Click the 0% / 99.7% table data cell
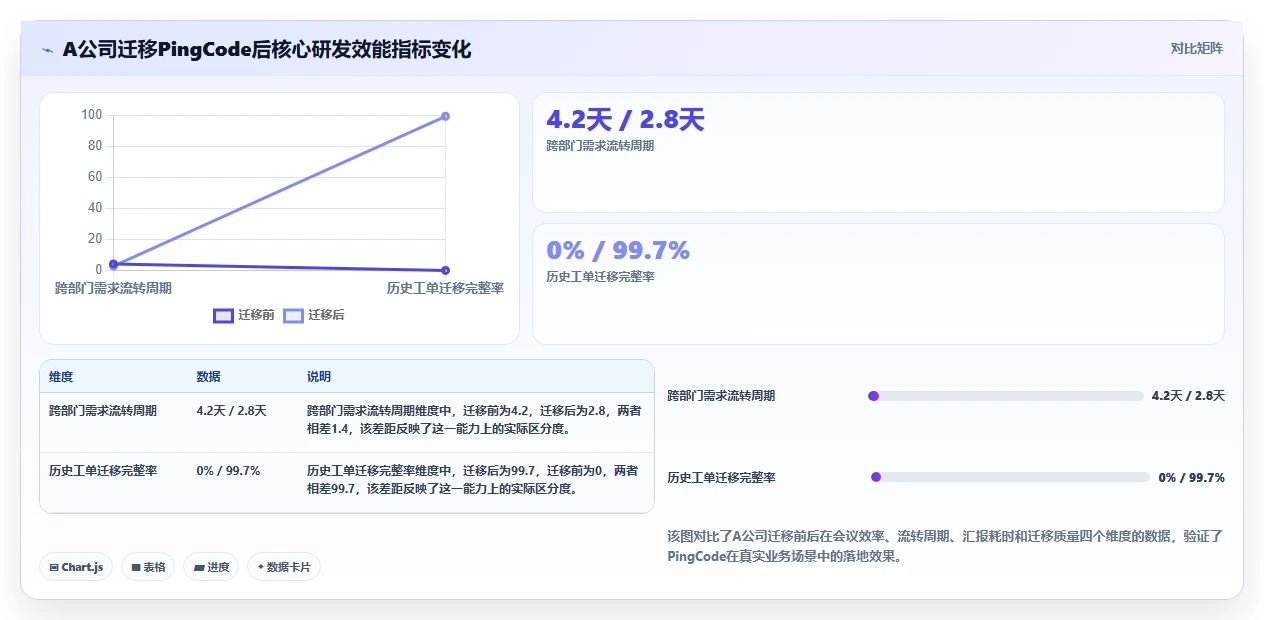The width and height of the screenshot is (1264, 620). [228, 470]
